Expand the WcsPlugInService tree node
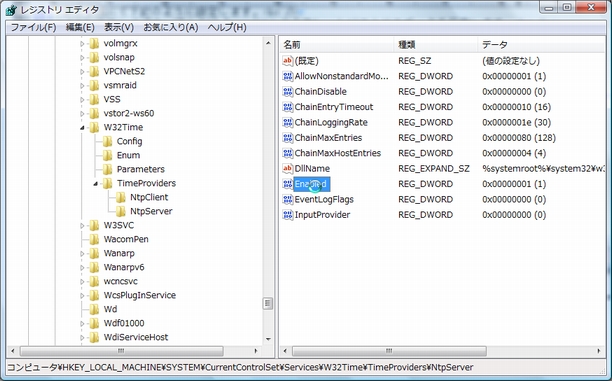The height and width of the screenshot is (381, 612). click(82, 296)
